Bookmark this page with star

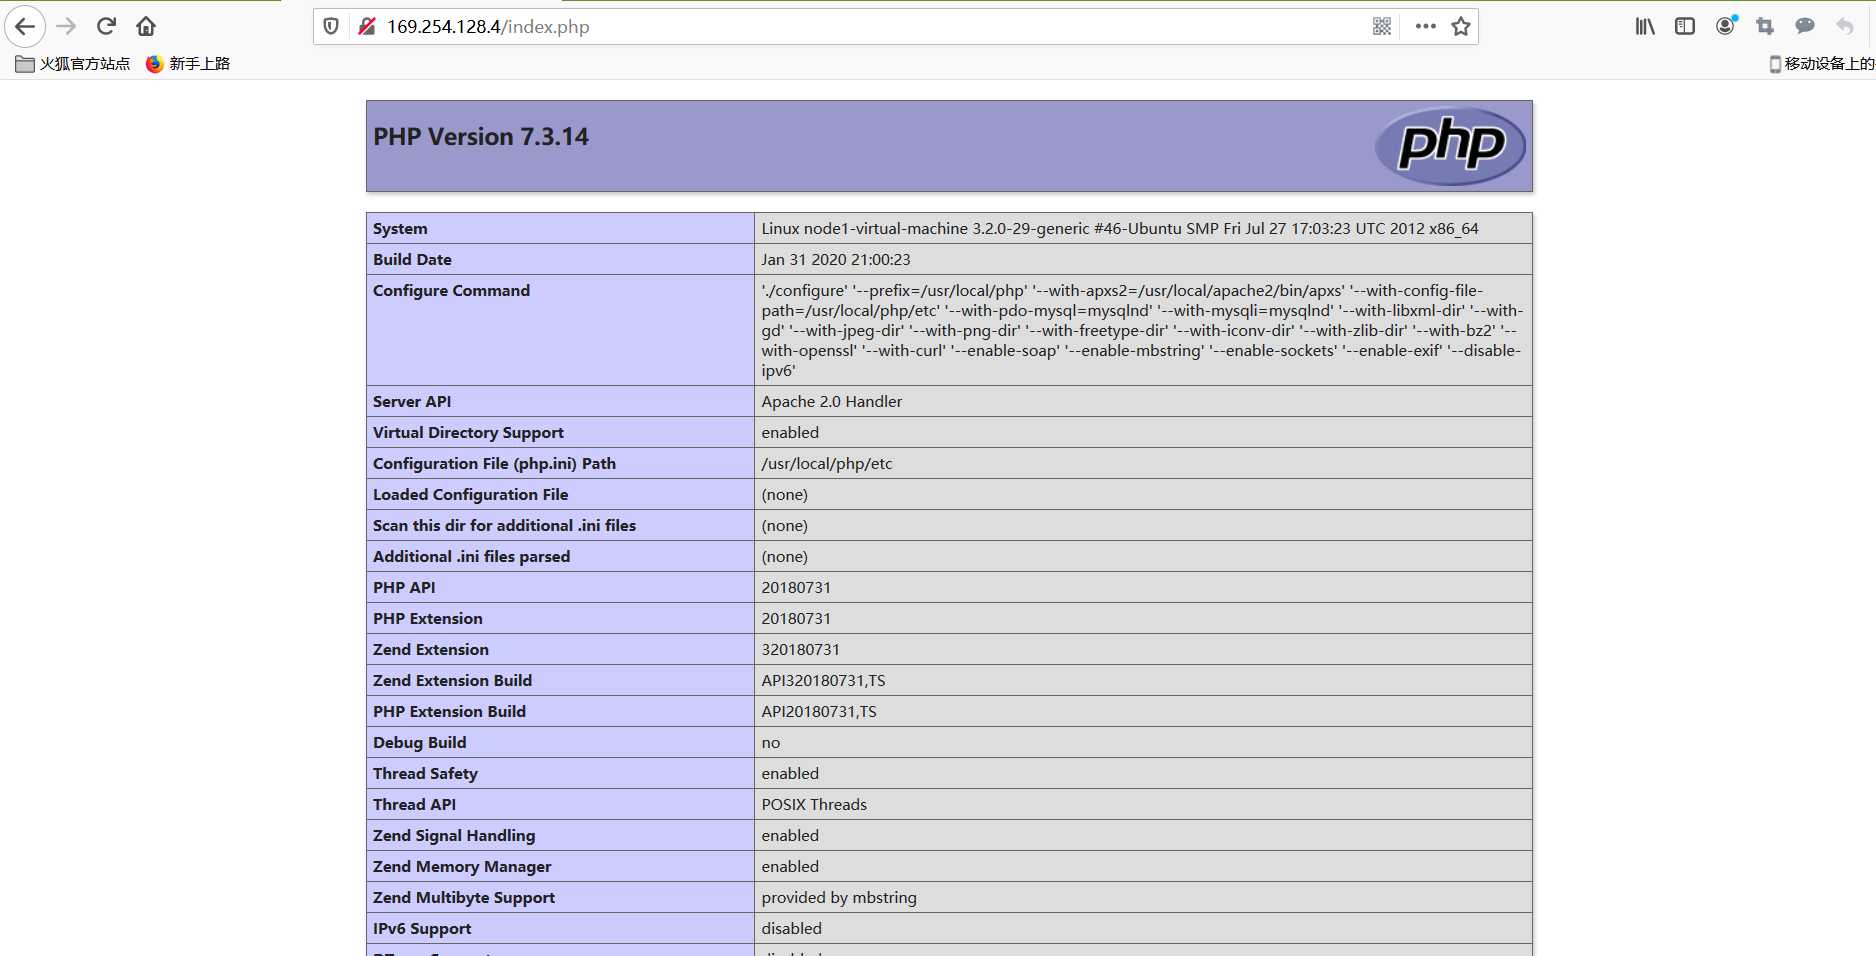tap(1461, 26)
